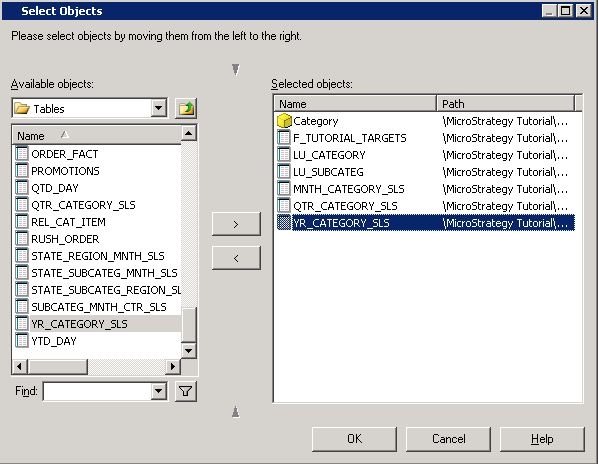598x464 pixels.
Task: Sort available objects by Name column header
Action: [97, 135]
